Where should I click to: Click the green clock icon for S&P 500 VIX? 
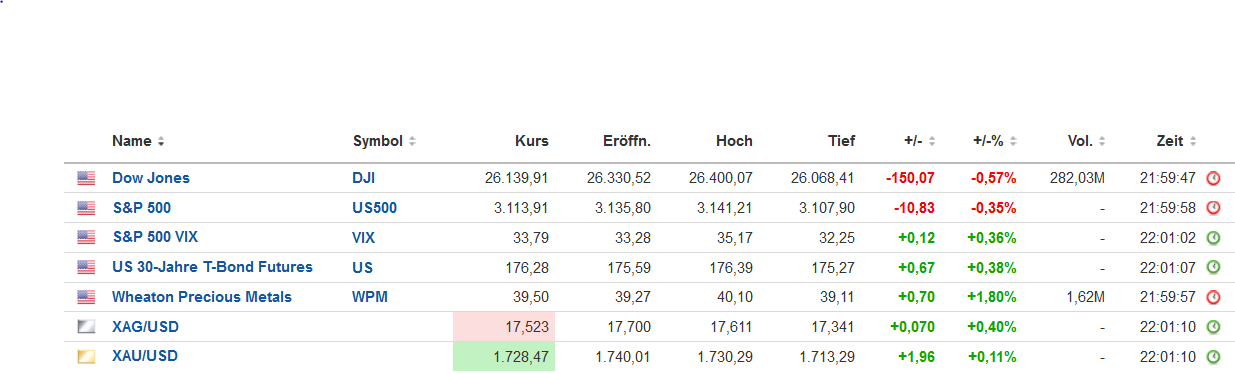click(x=1213, y=238)
